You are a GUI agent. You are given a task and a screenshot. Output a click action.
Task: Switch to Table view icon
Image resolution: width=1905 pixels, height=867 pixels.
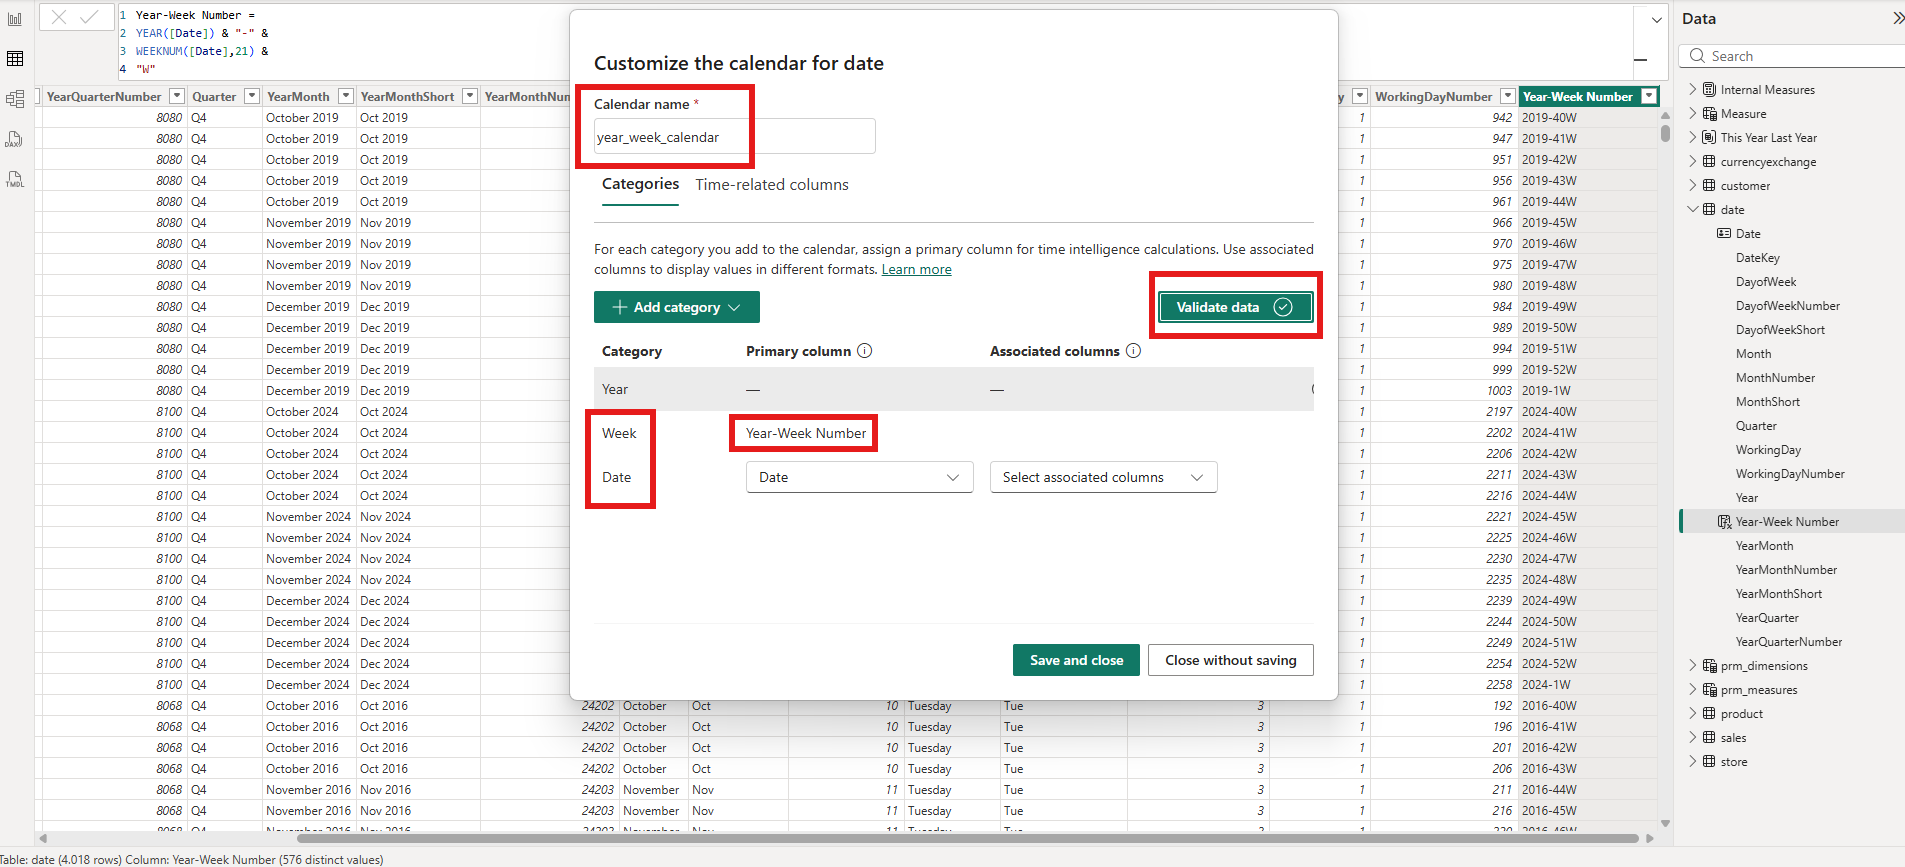click(15, 59)
